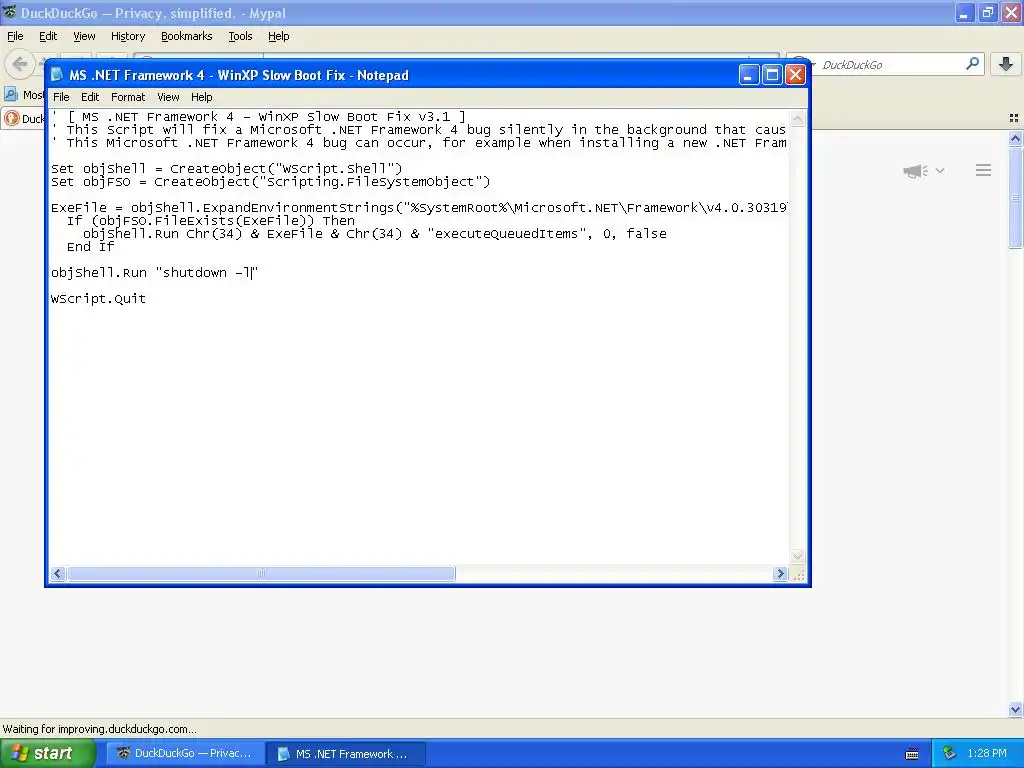Open the DuckDuckGo page hamburger menu
This screenshot has width=1024, height=768.
tap(984, 170)
